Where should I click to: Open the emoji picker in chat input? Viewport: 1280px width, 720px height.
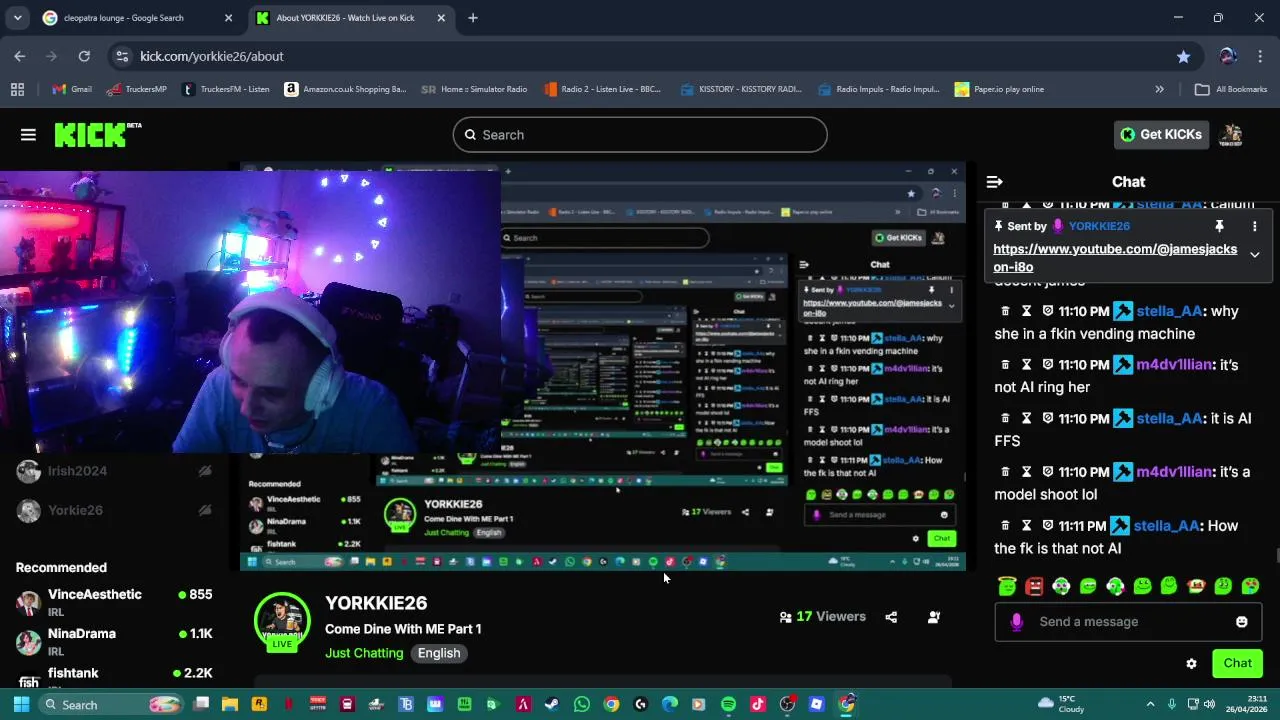[1241, 622]
